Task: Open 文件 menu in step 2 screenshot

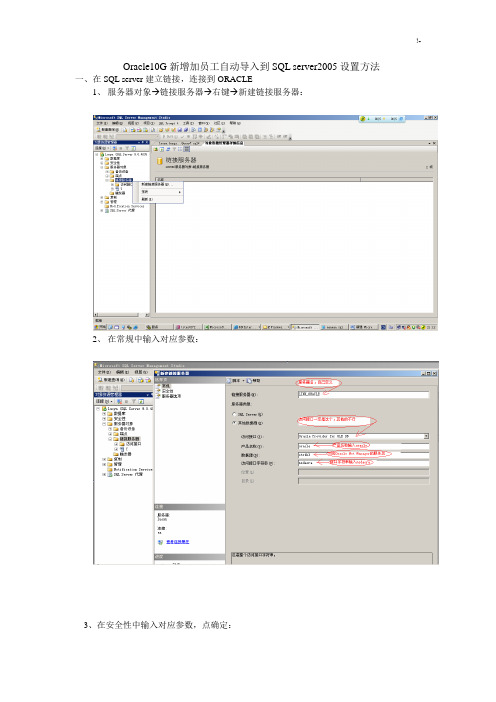Action: (x=104, y=372)
